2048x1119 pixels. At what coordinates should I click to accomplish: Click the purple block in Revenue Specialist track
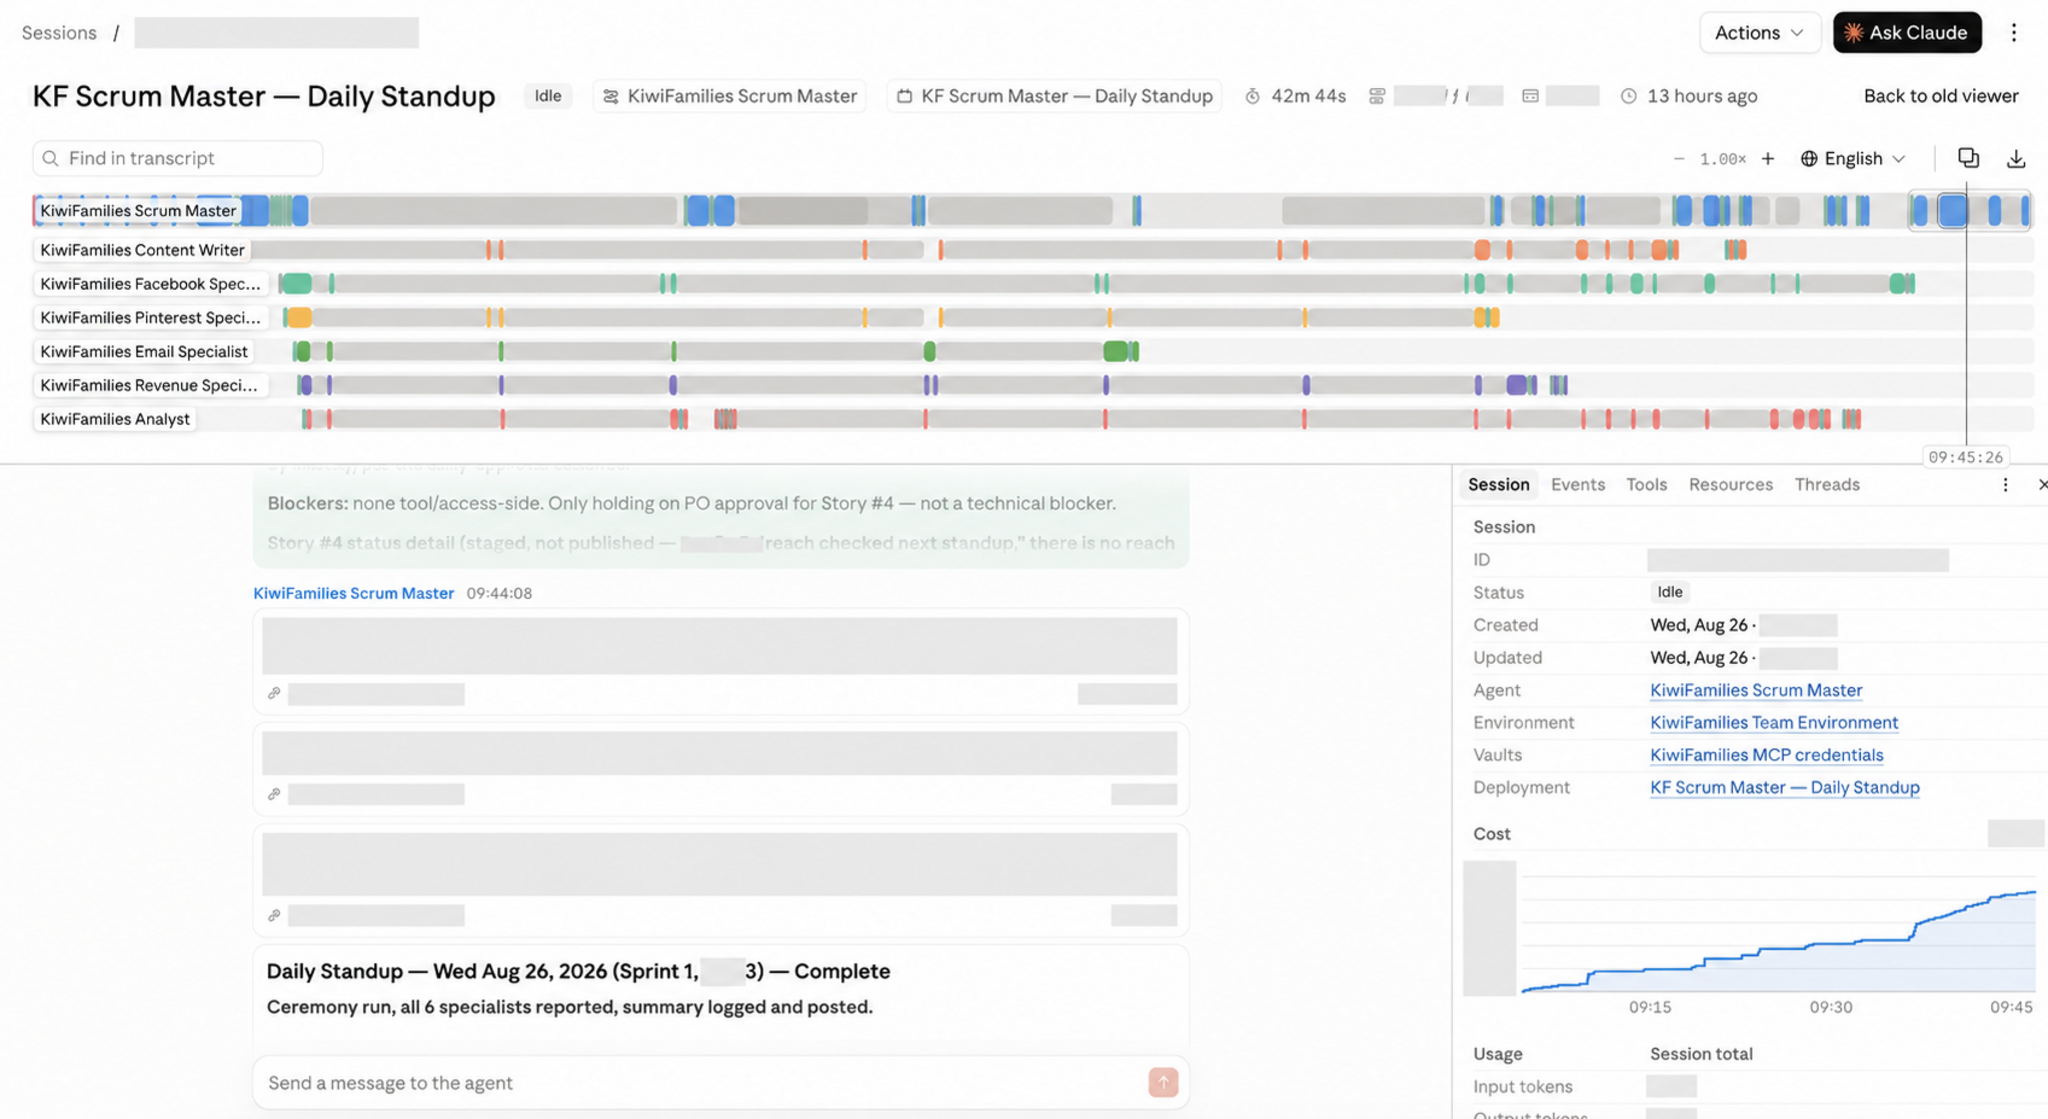tap(1517, 385)
